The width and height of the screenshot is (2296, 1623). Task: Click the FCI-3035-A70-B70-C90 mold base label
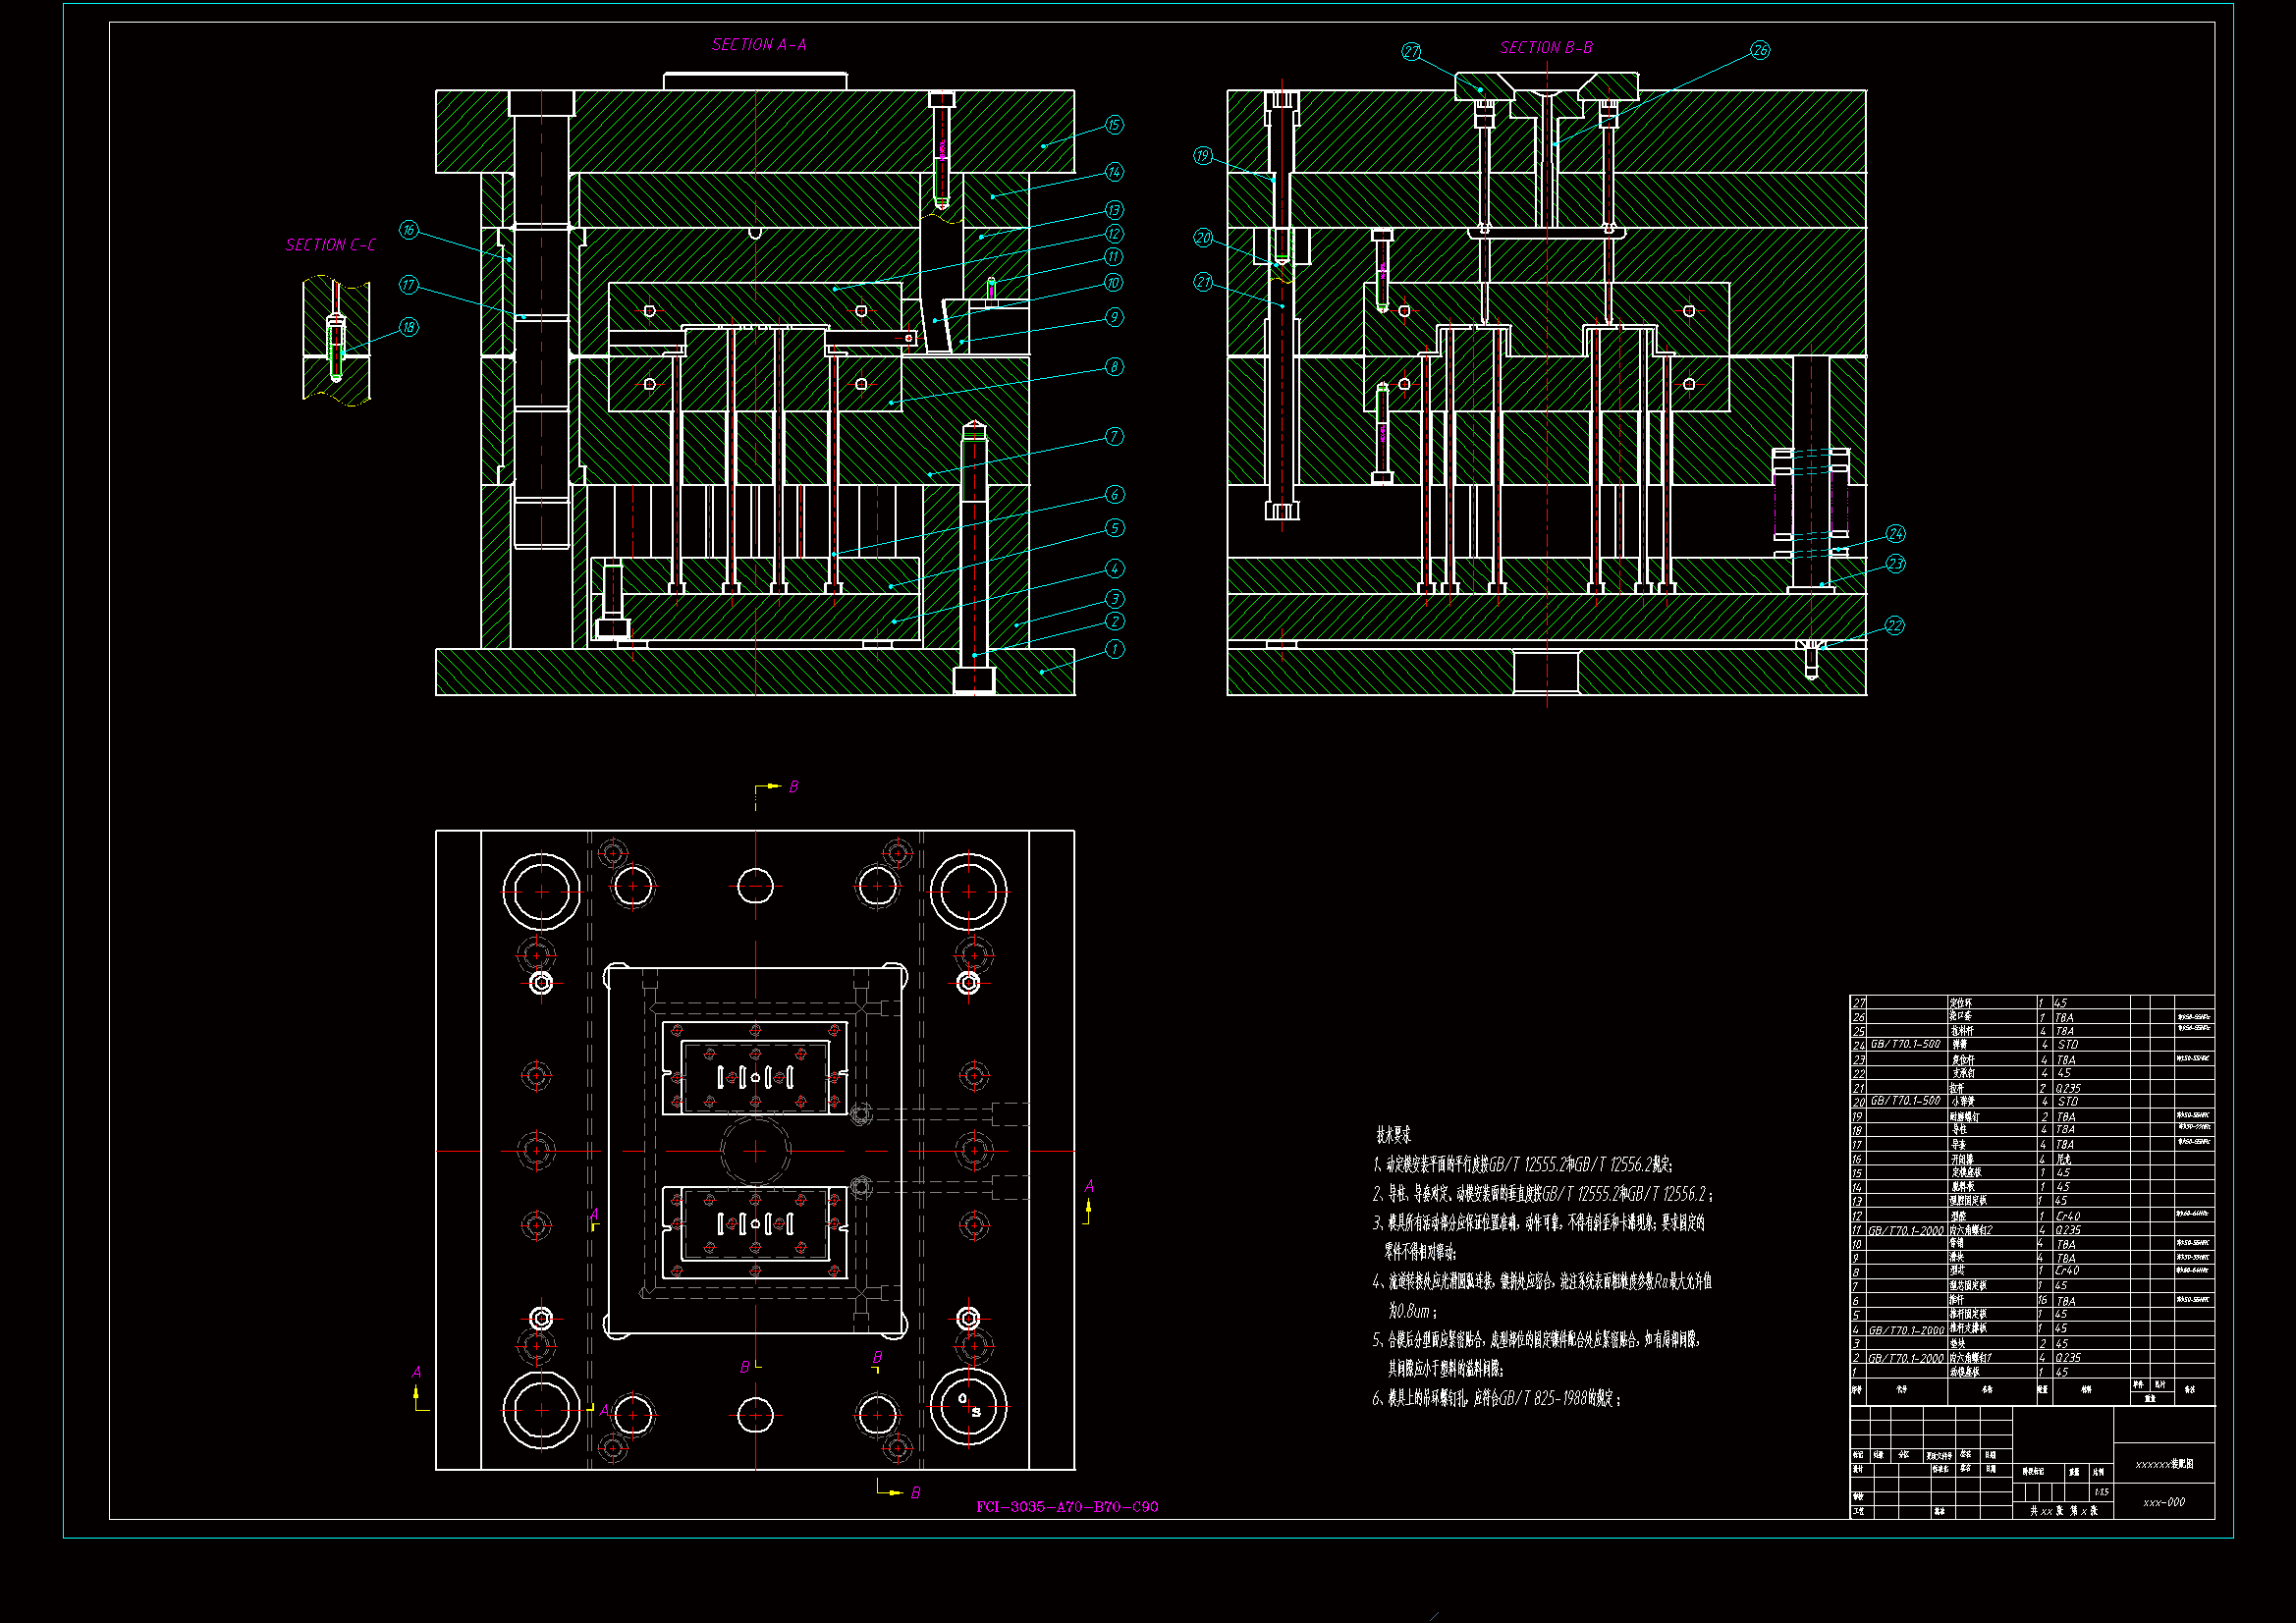(x=1067, y=1507)
